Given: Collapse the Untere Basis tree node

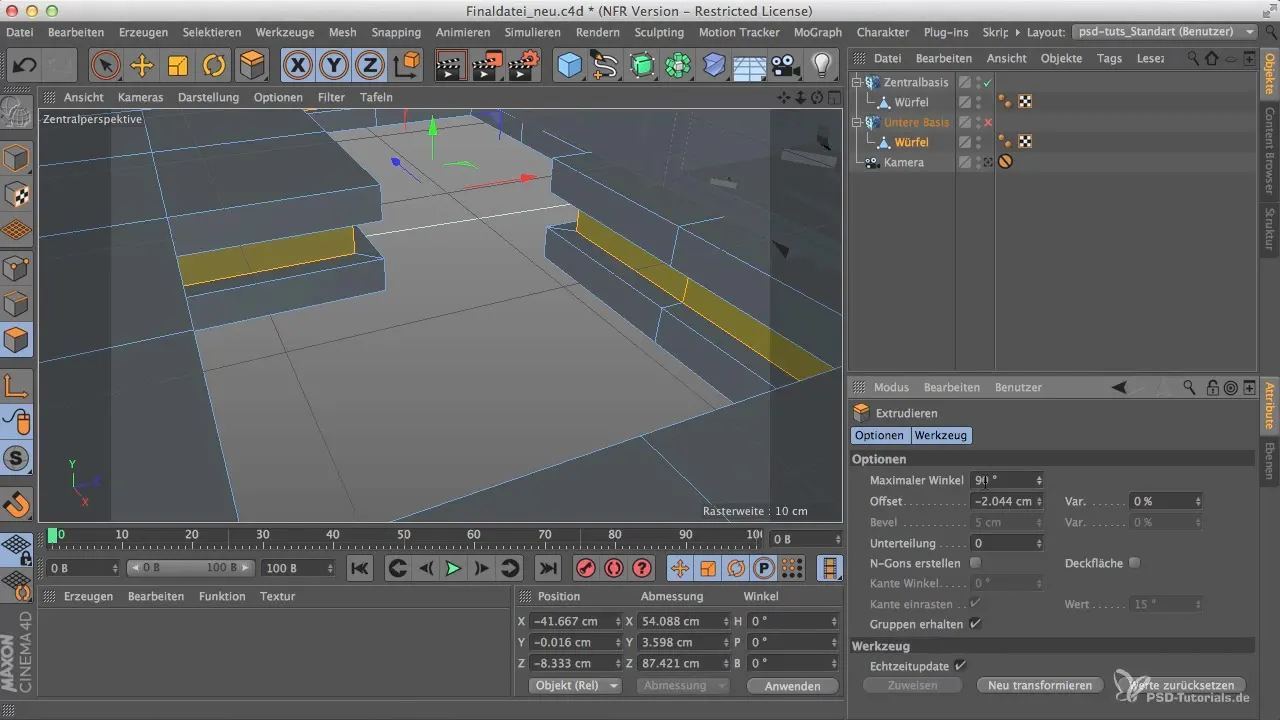Looking at the screenshot, I should 857,122.
